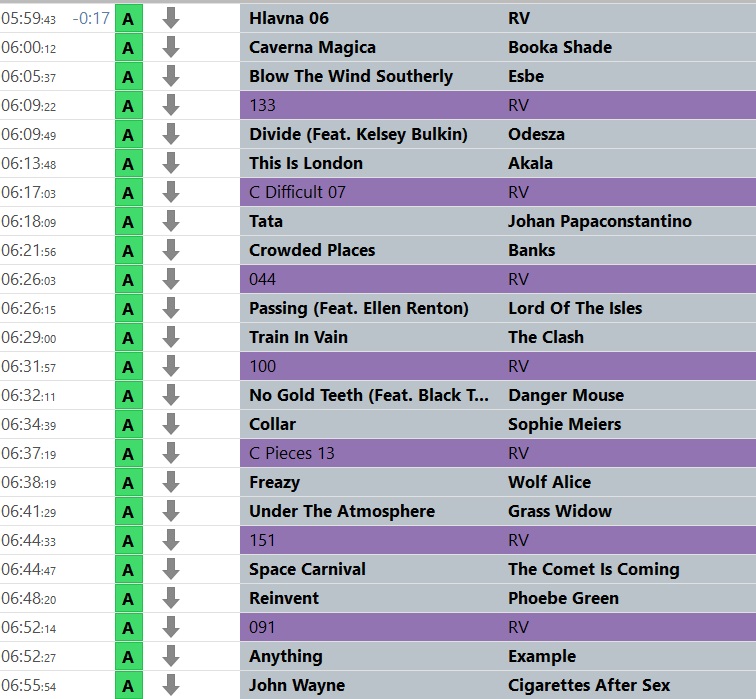Viewport: 756px width, 699px height.
Task: Click the -0:17 time offset value
Action: (x=91, y=19)
